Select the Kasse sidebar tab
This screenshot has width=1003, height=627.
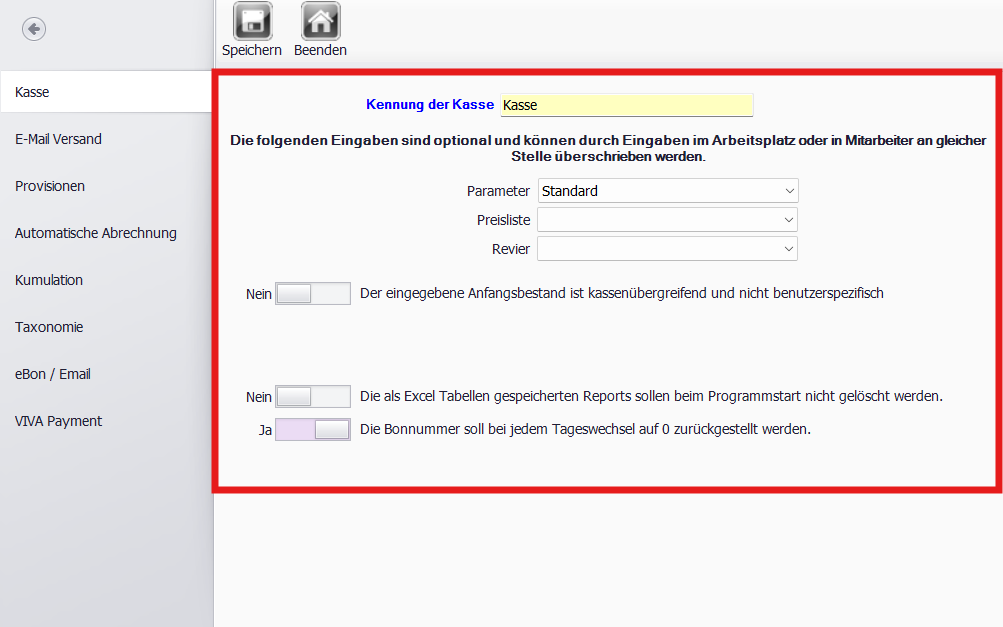point(106,92)
